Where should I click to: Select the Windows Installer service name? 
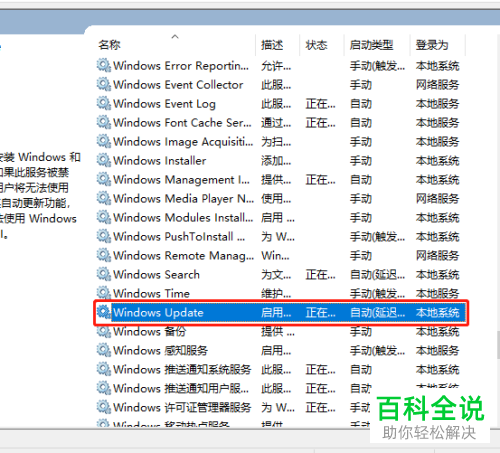(x=160, y=161)
